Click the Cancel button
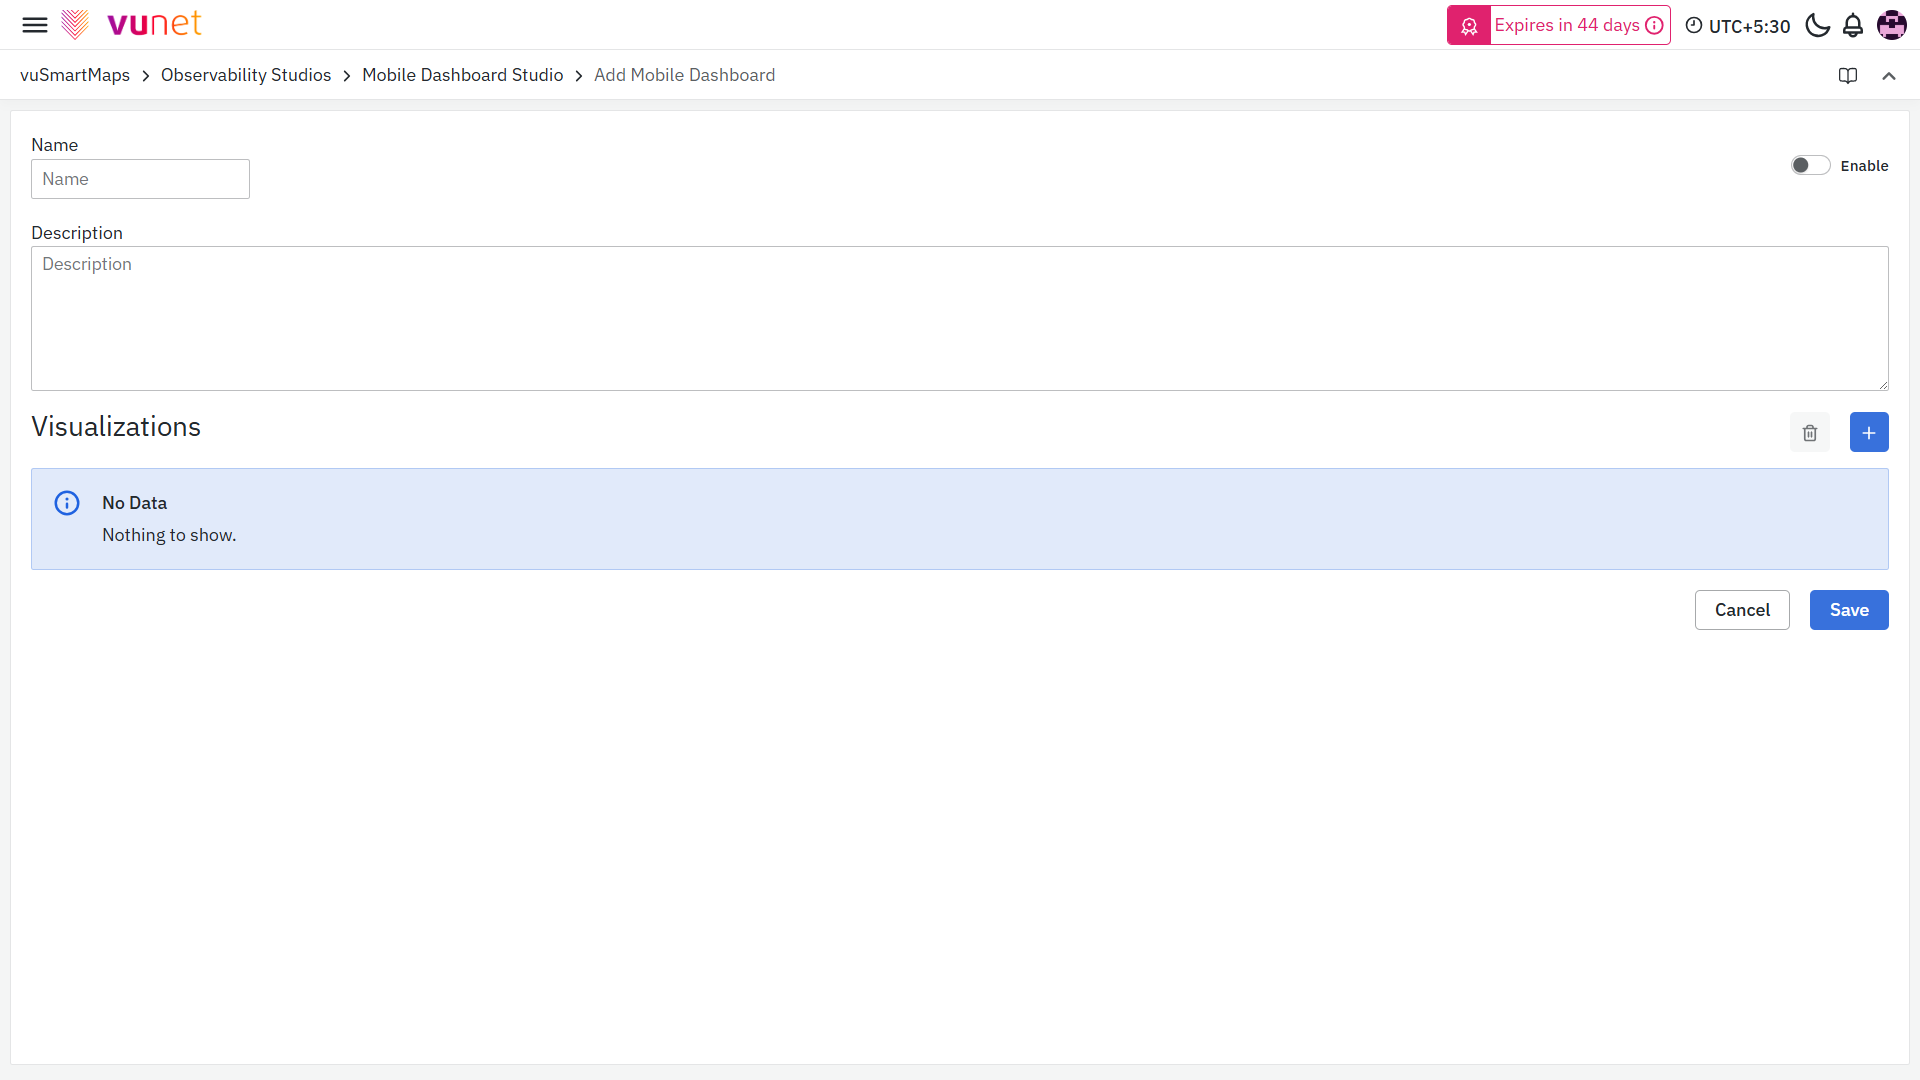 pyautogui.click(x=1742, y=610)
